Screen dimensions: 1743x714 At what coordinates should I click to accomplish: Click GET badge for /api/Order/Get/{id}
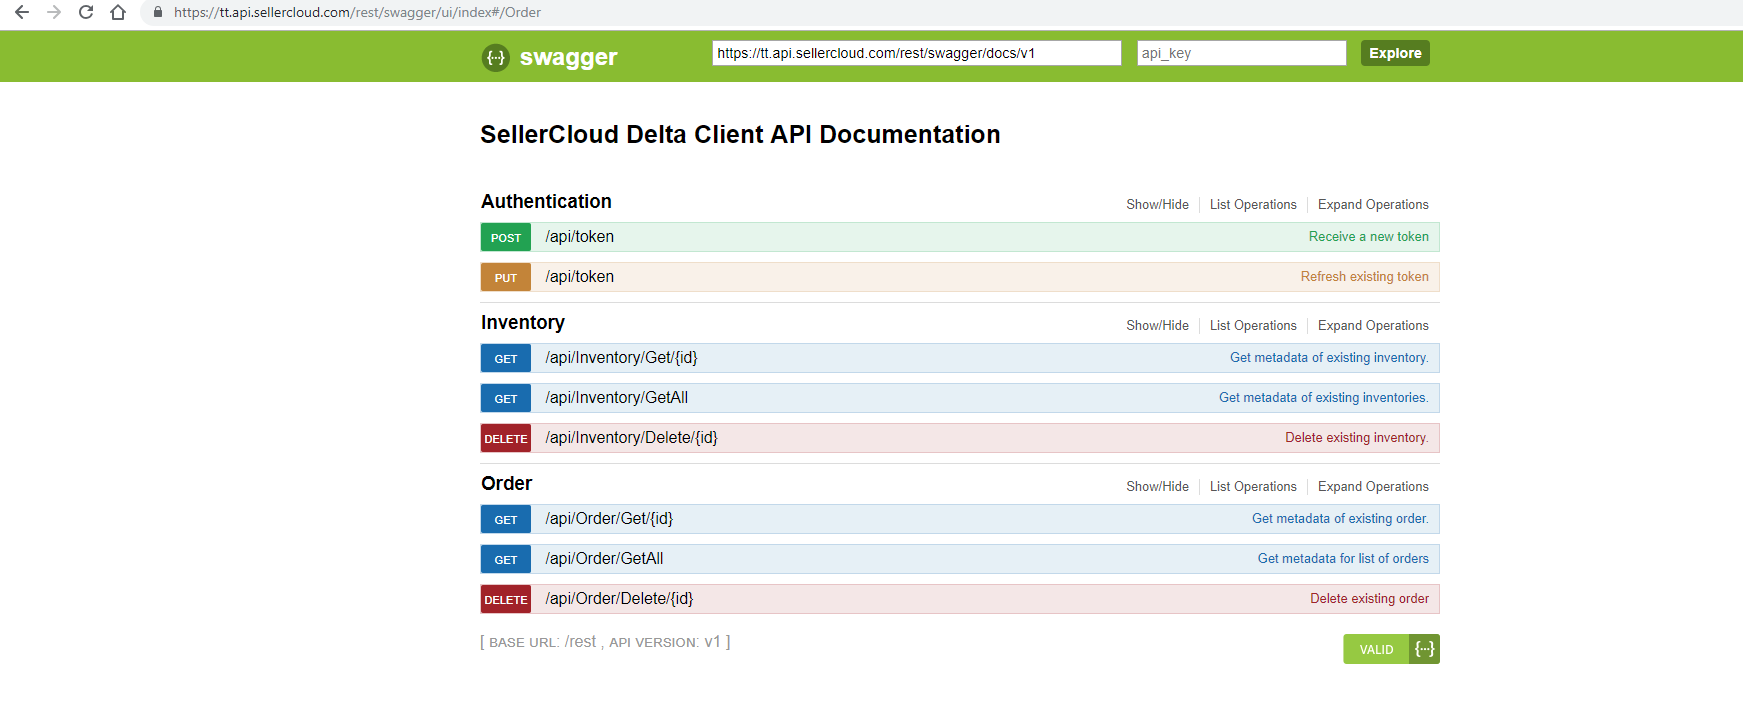coord(506,519)
